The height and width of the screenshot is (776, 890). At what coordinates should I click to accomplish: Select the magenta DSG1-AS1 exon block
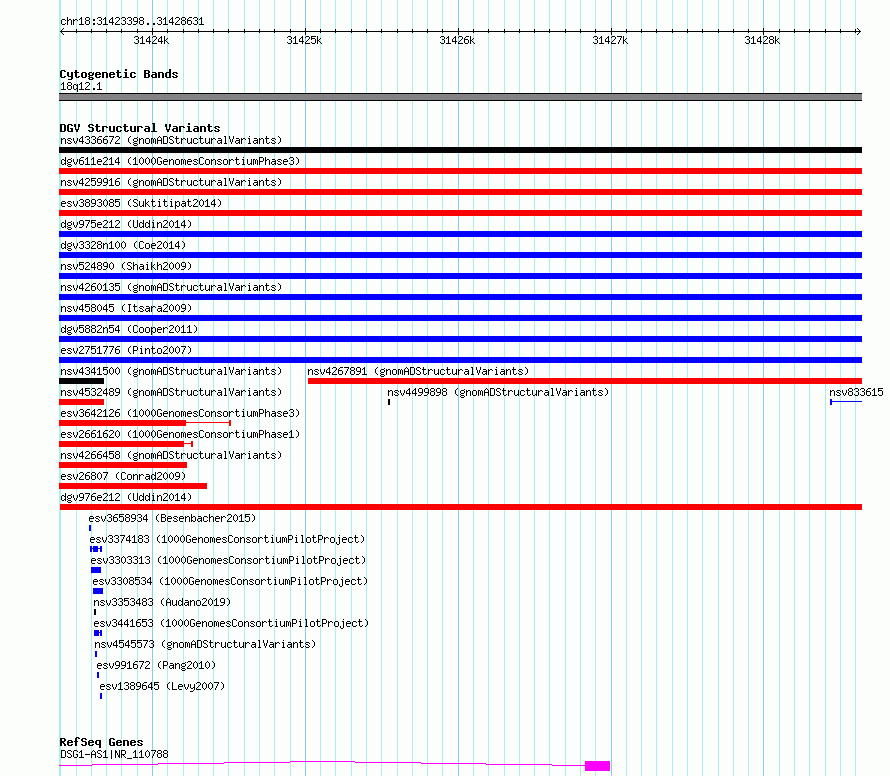(x=598, y=766)
